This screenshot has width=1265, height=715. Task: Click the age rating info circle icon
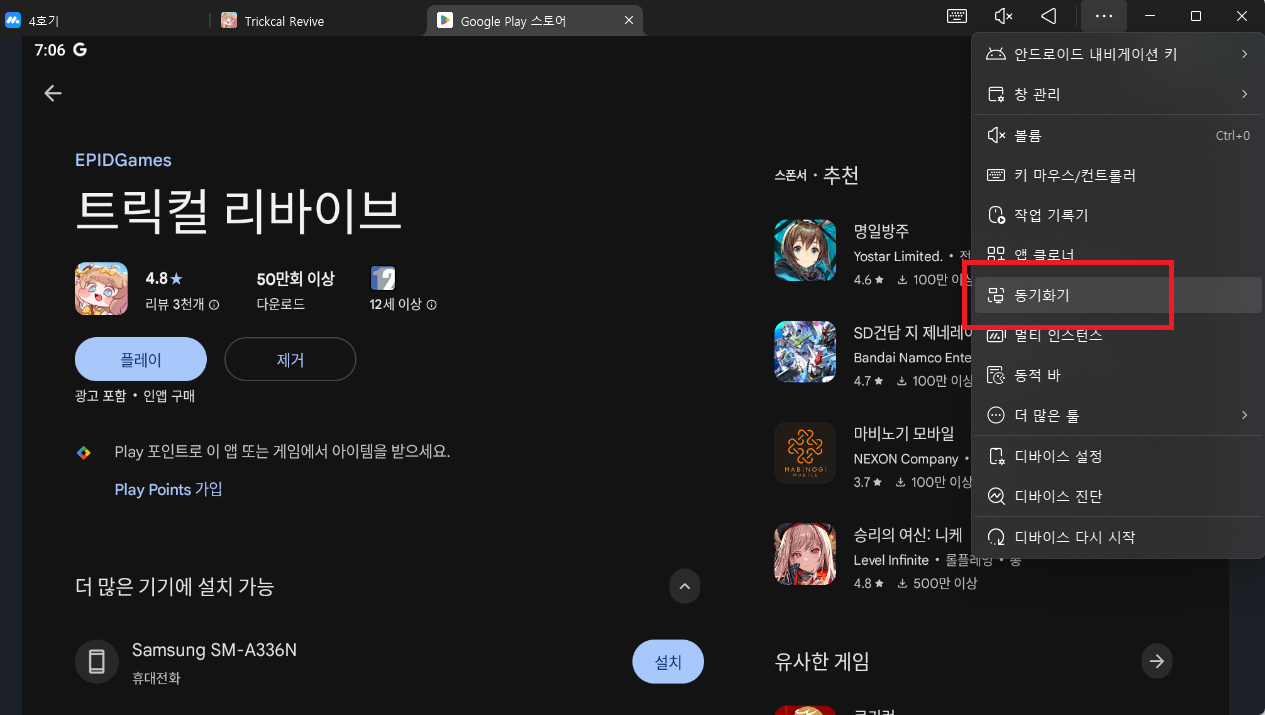pyautogui.click(x=431, y=305)
